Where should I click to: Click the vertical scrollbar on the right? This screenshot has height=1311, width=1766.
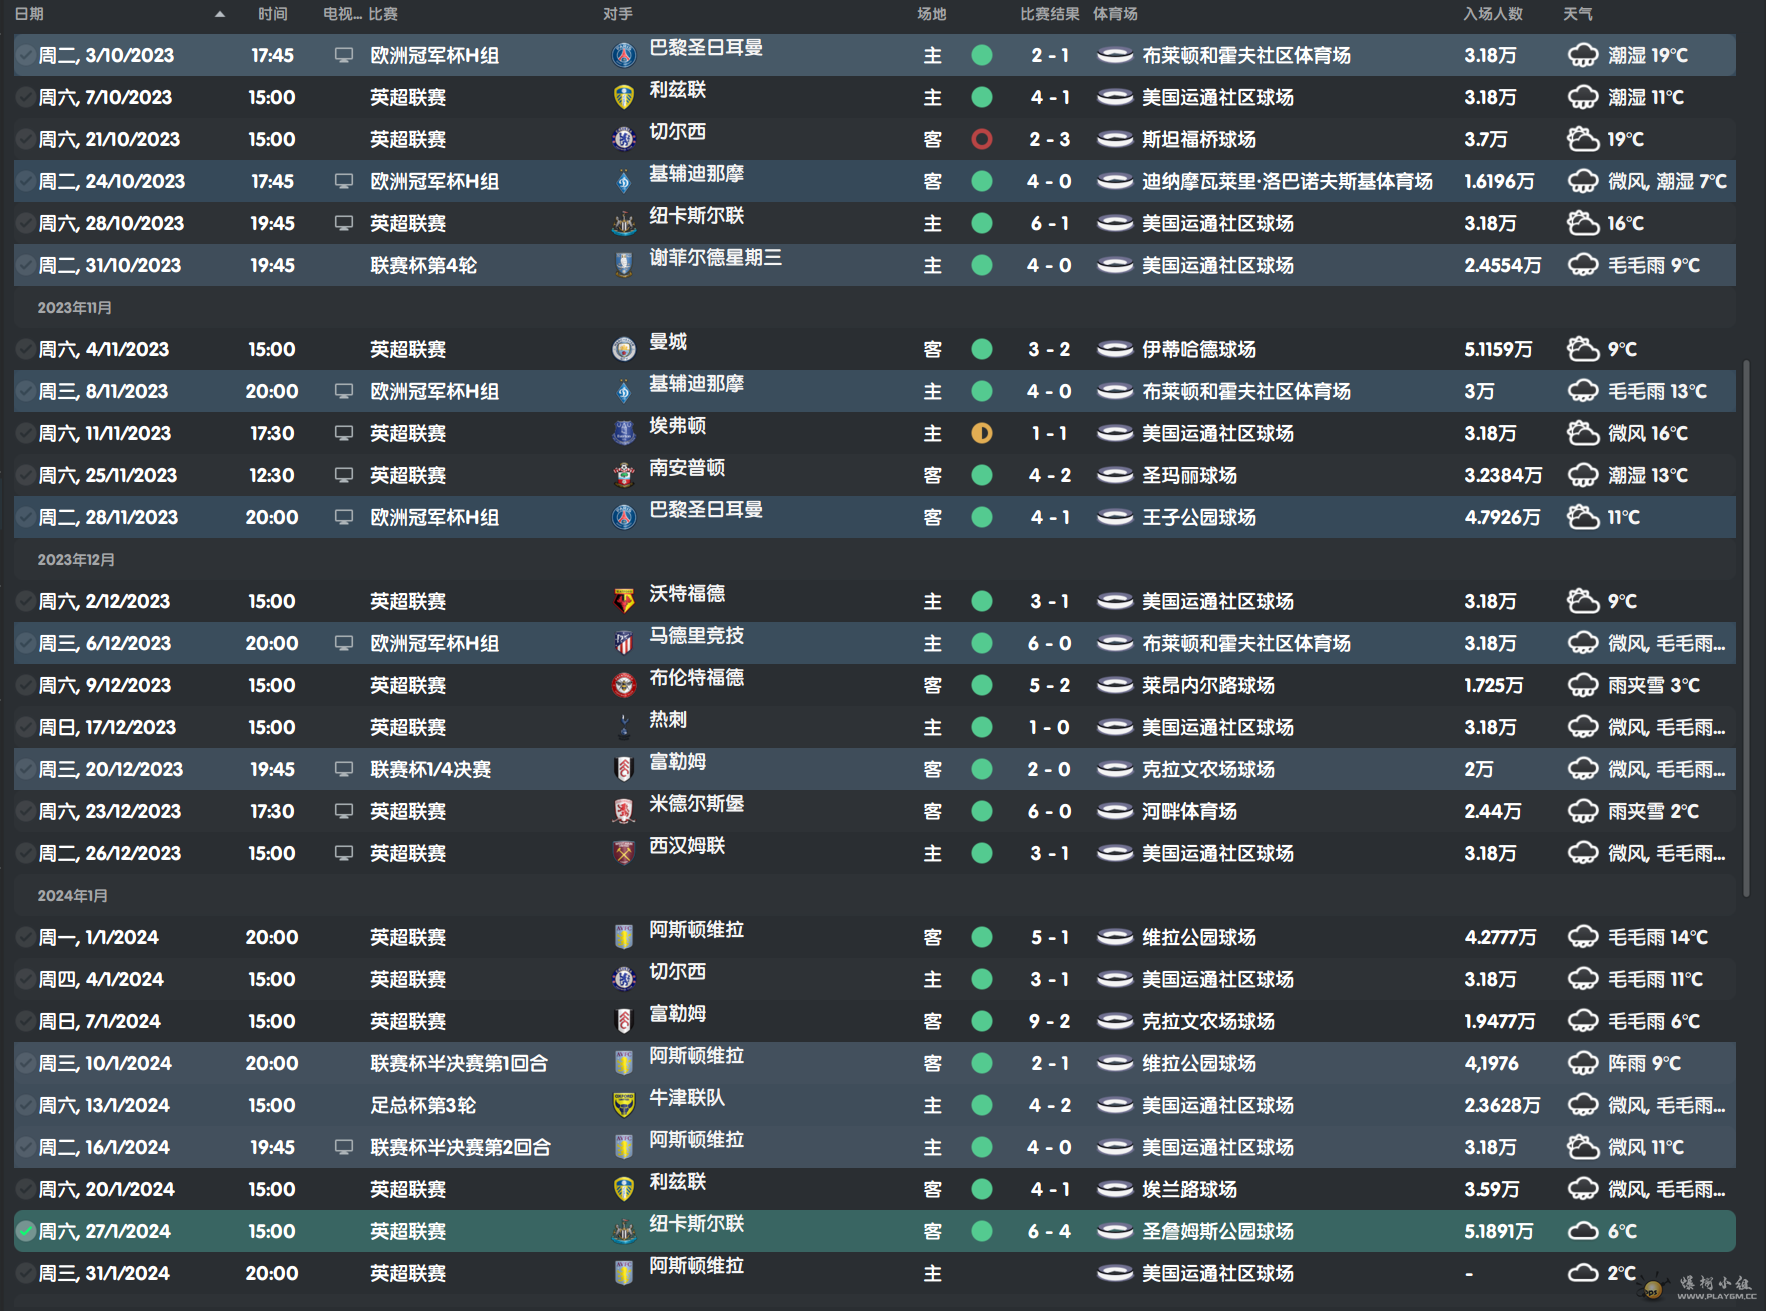(1746, 628)
